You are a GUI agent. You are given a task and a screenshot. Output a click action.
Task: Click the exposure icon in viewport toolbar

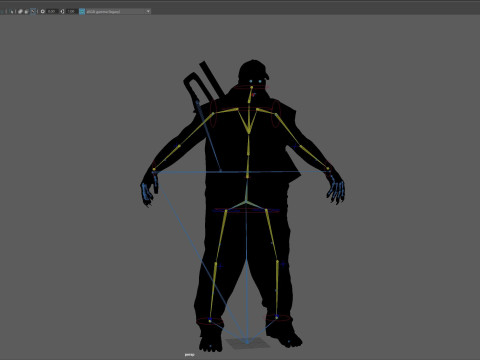pyautogui.click(x=43, y=11)
